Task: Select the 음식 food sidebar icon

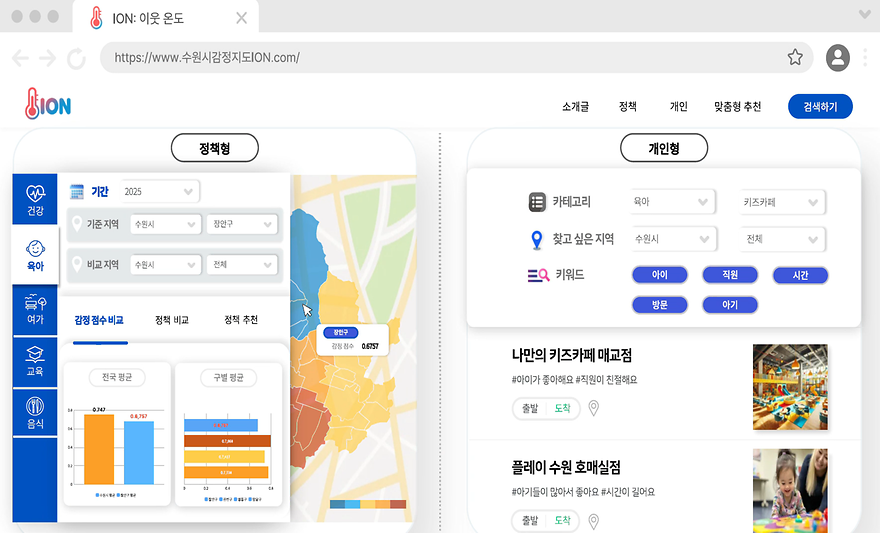Action: tap(35, 412)
